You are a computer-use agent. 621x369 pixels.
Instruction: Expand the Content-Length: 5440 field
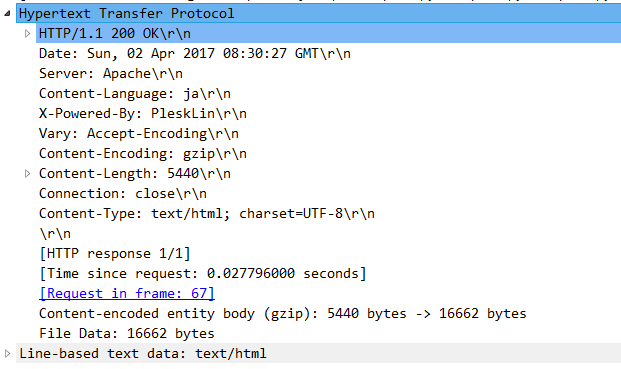[27, 173]
